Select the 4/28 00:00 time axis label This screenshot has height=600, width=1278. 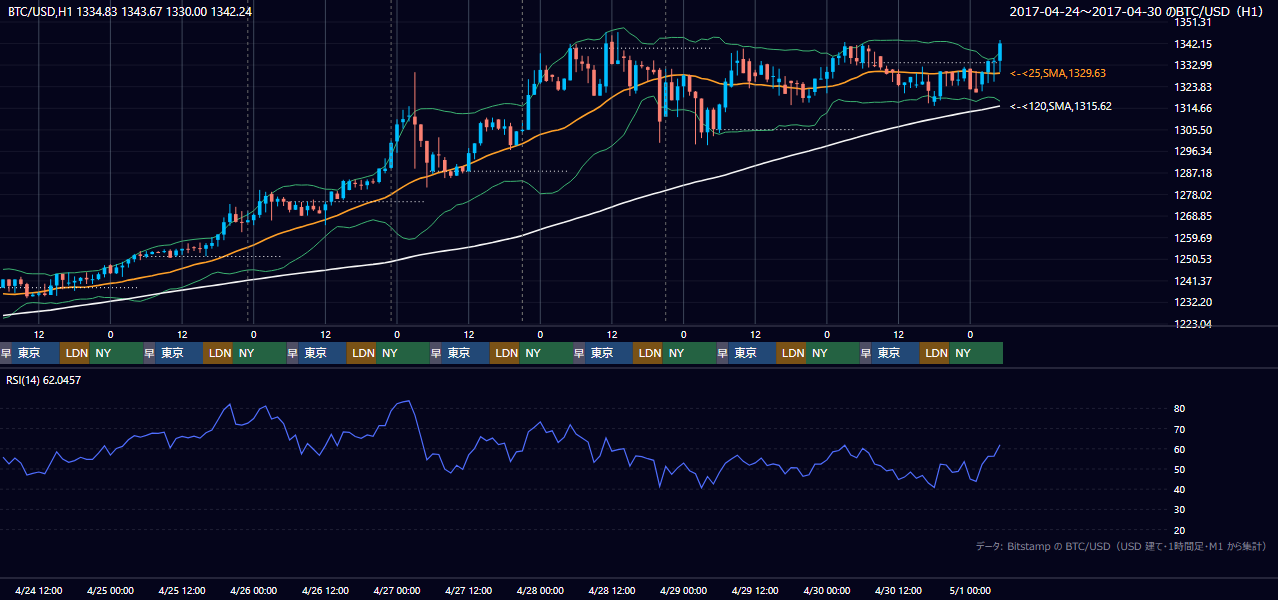pos(540,591)
